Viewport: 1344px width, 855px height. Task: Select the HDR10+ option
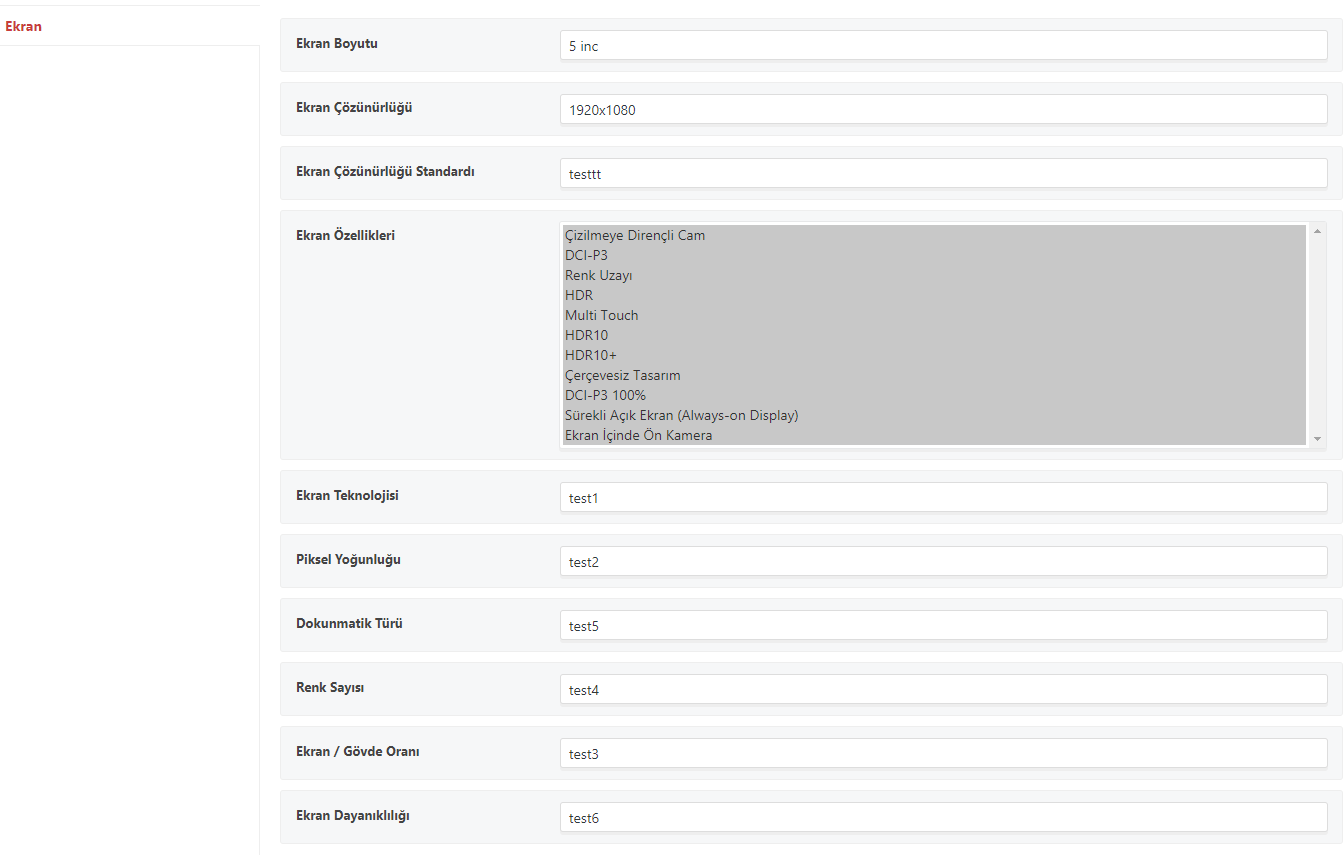pos(934,355)
